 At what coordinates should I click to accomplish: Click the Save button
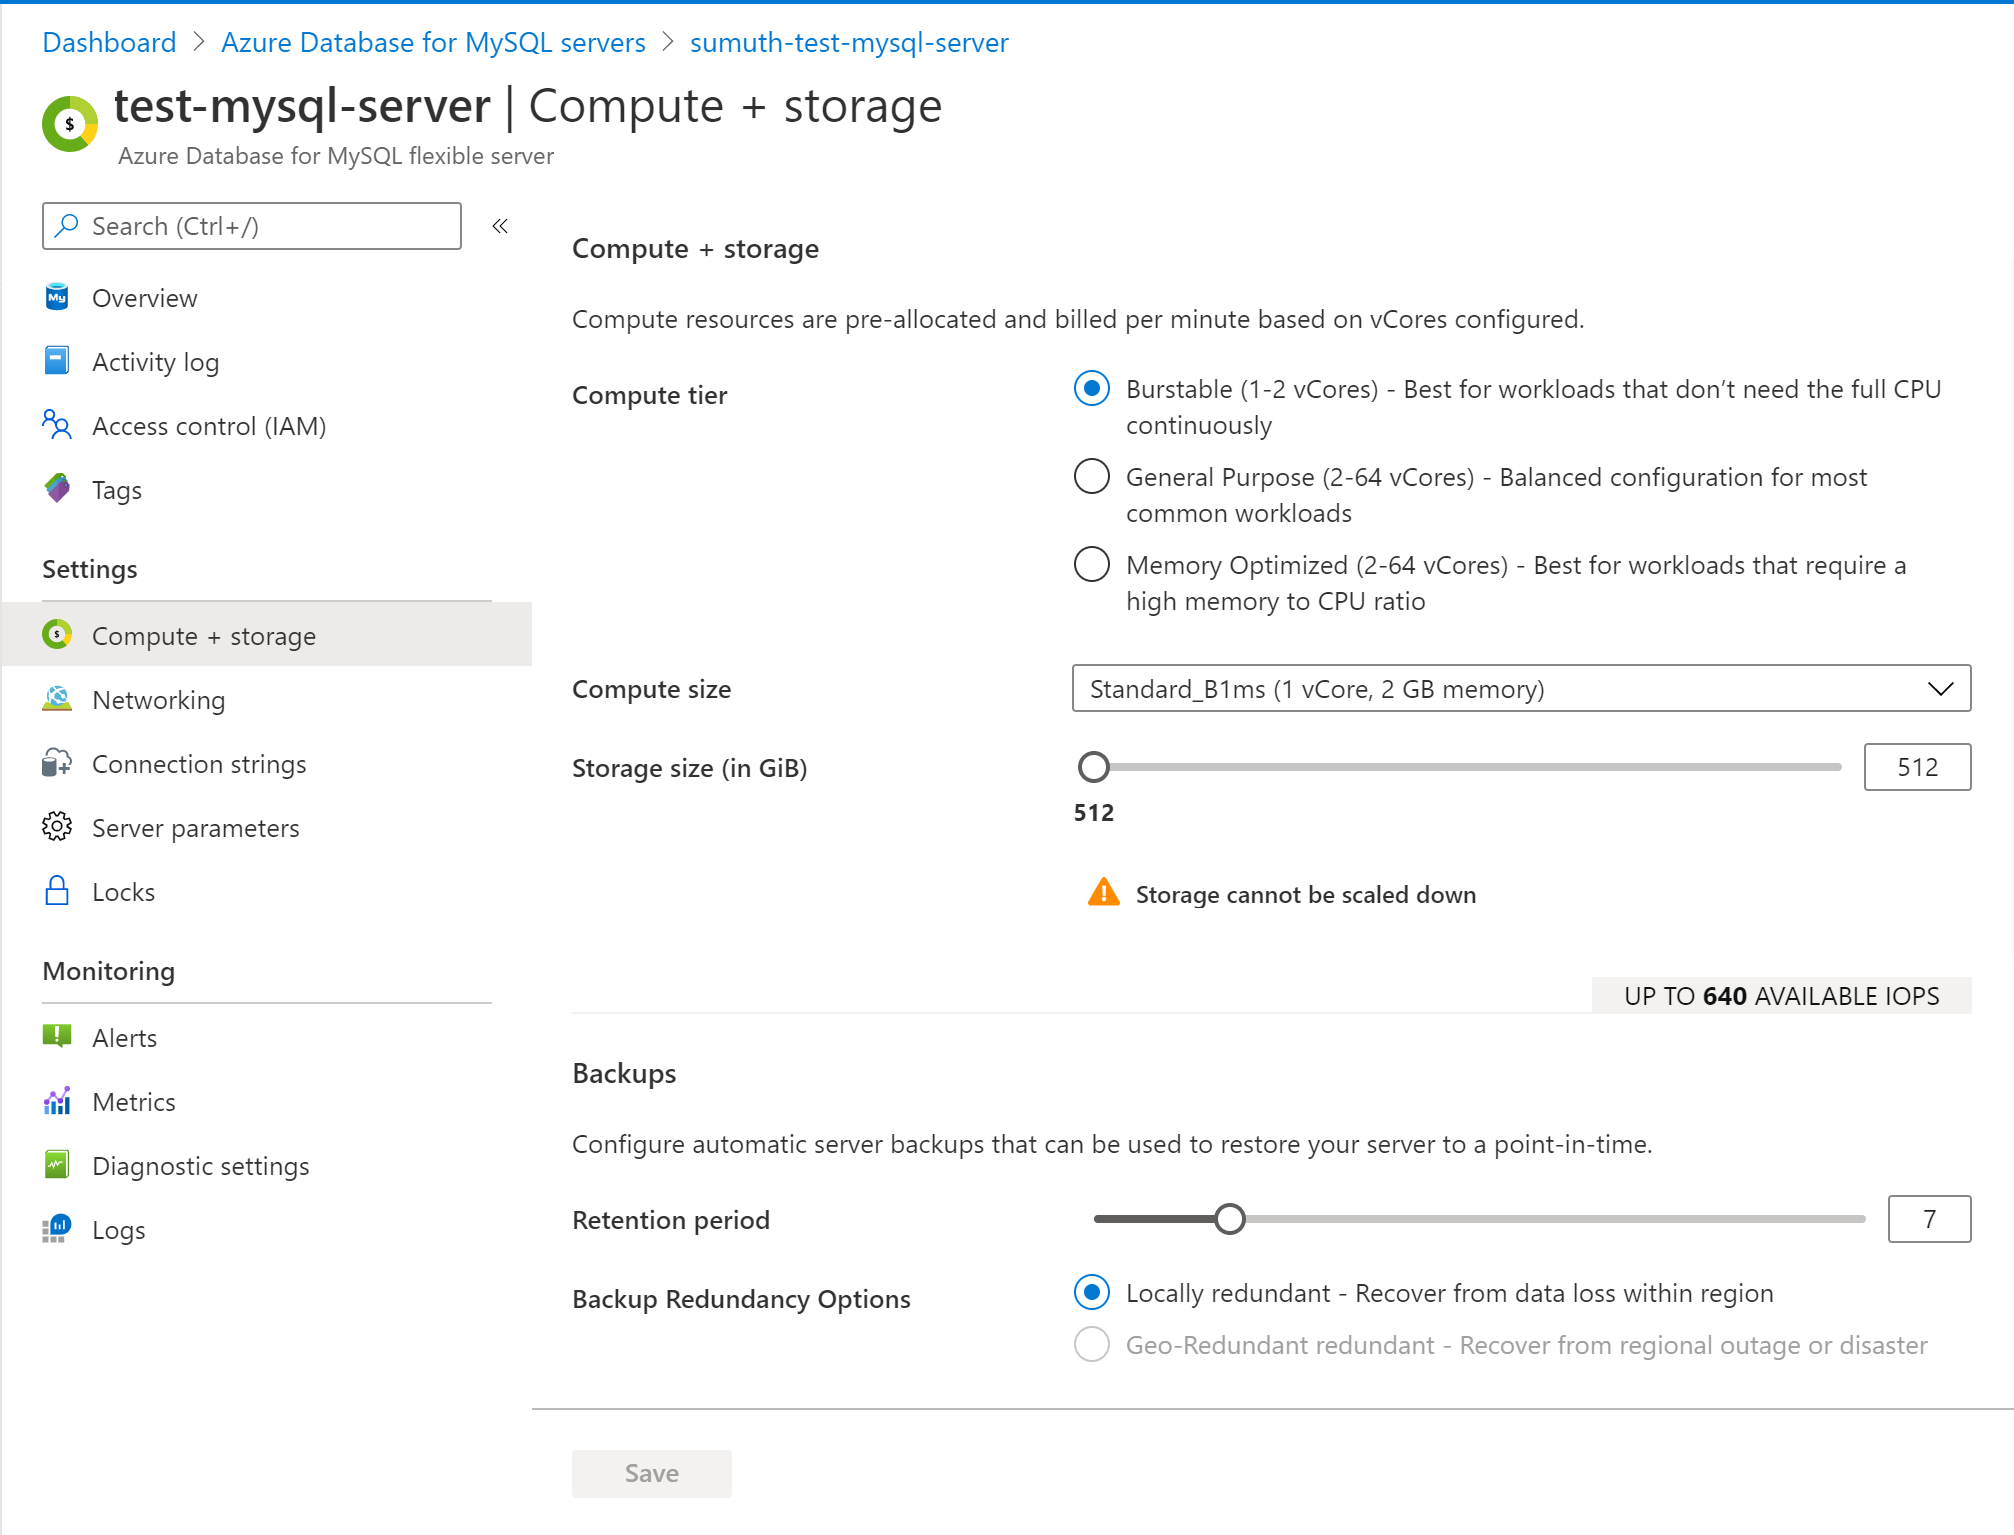(651, 1473)
